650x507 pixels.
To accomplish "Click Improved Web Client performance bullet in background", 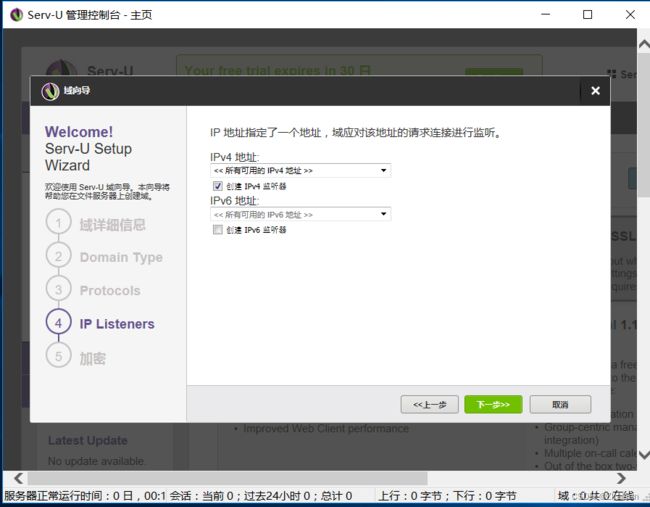I will point(326,428).
